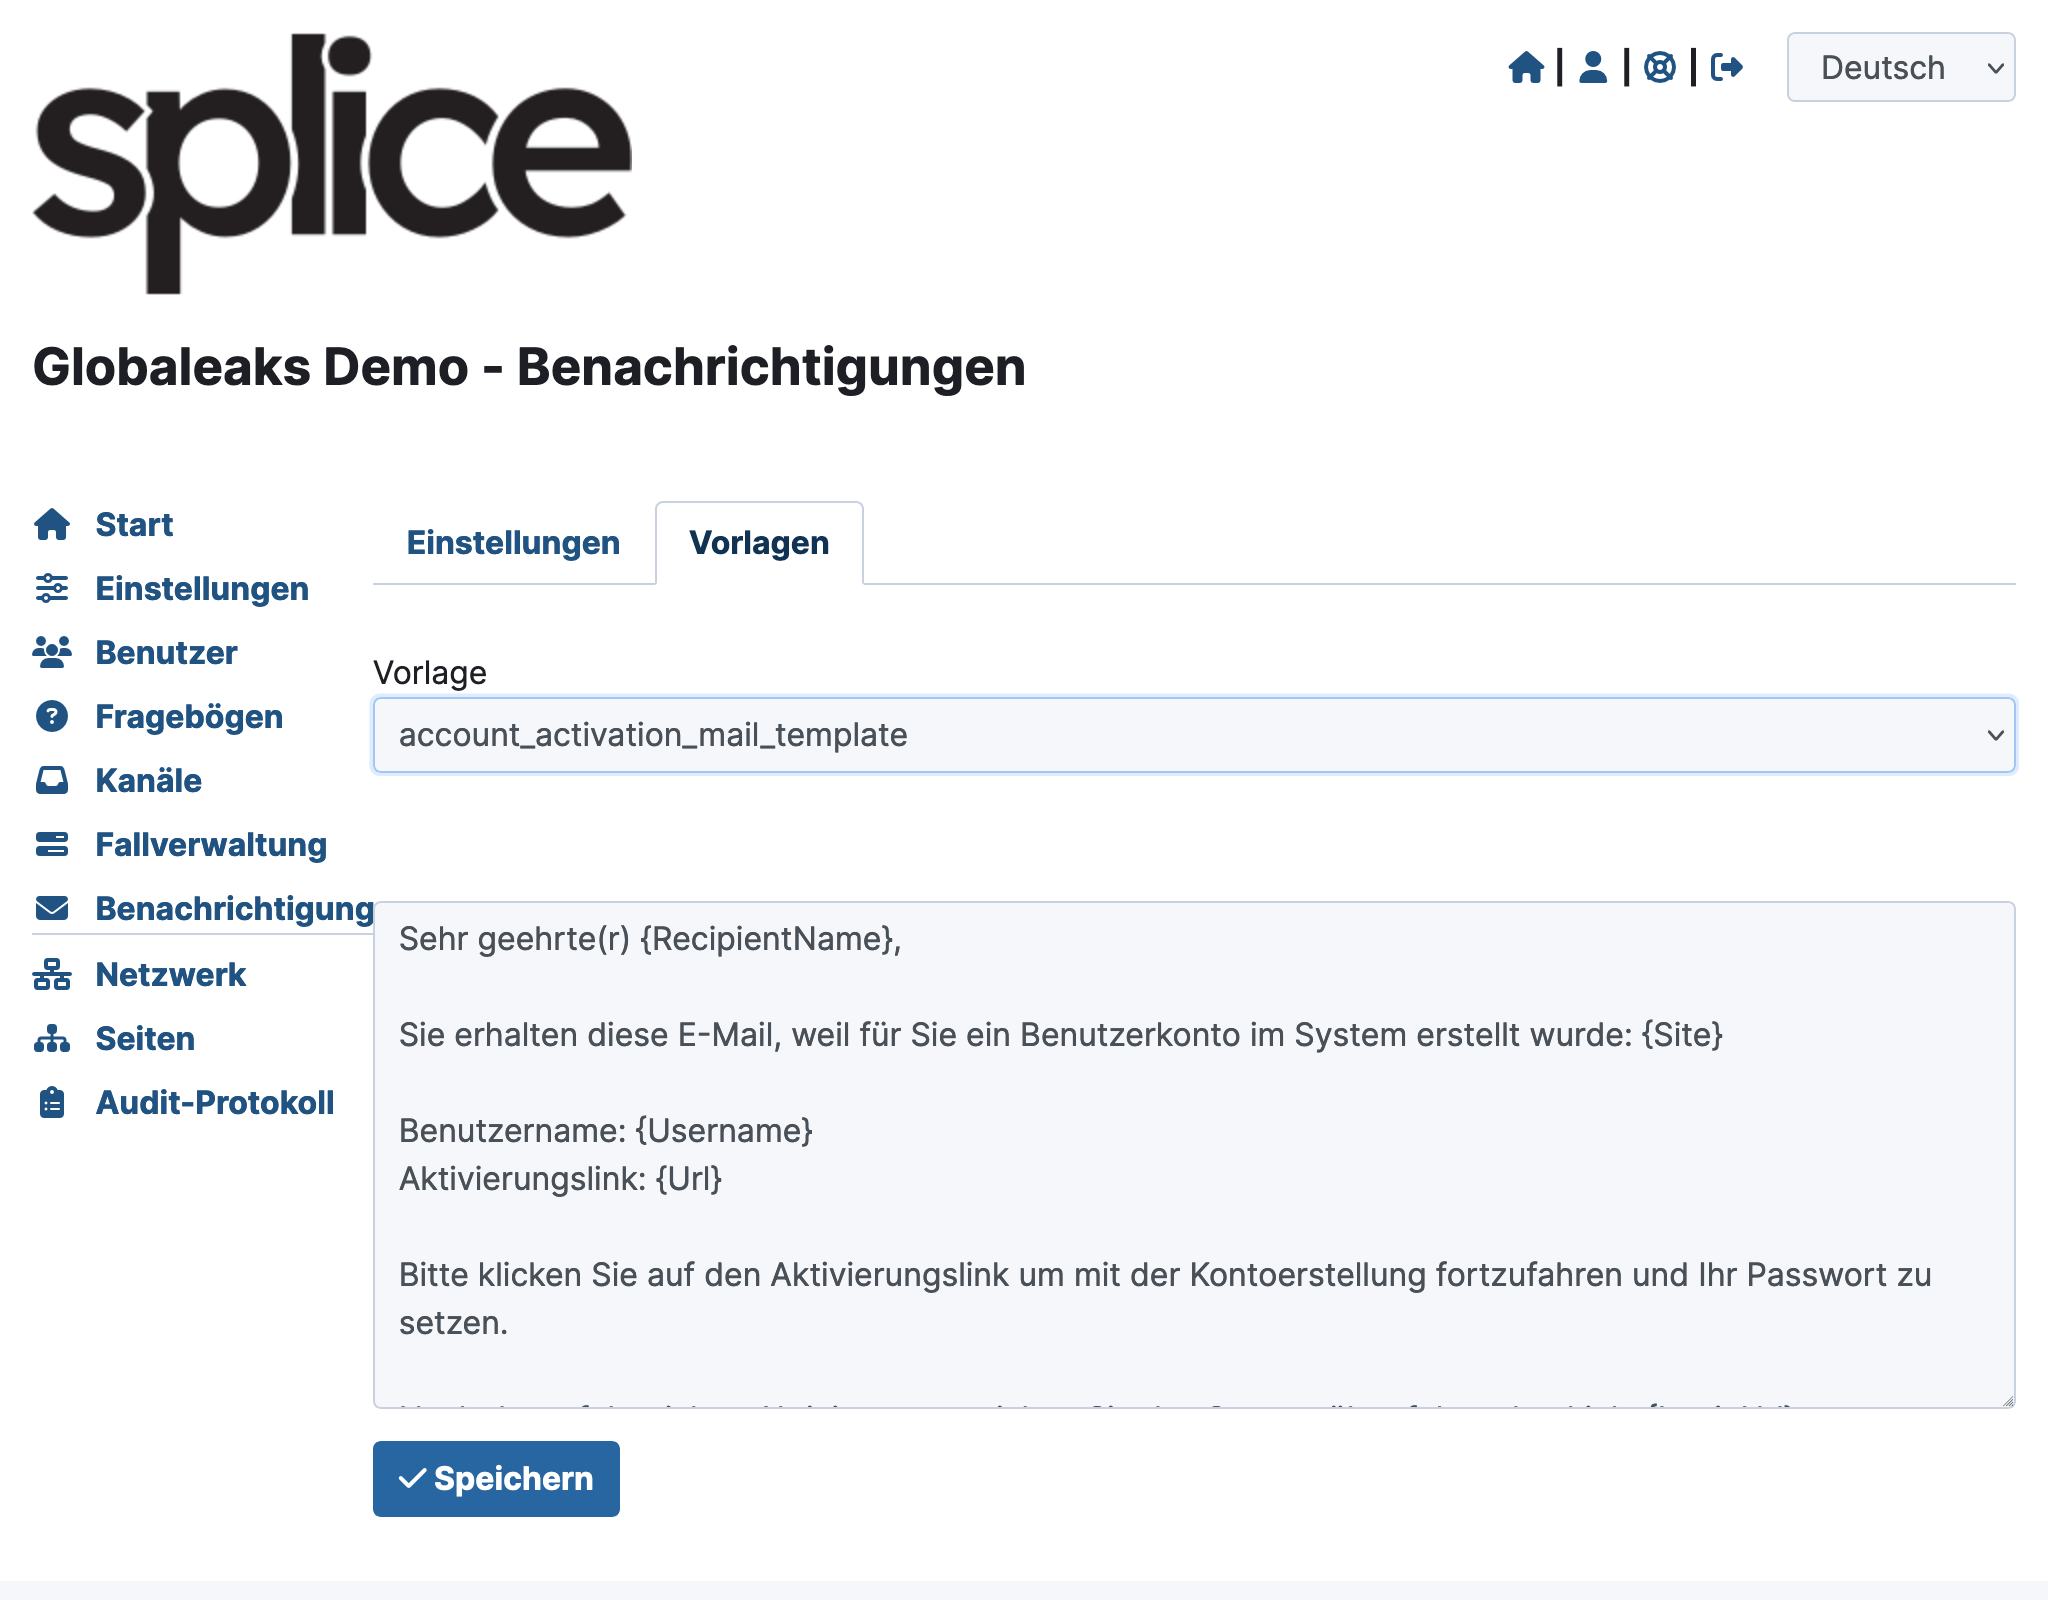Open Fragebögen in the sidebar
This screenshot has height=1600, width=2048.
[x=189, y=716]
